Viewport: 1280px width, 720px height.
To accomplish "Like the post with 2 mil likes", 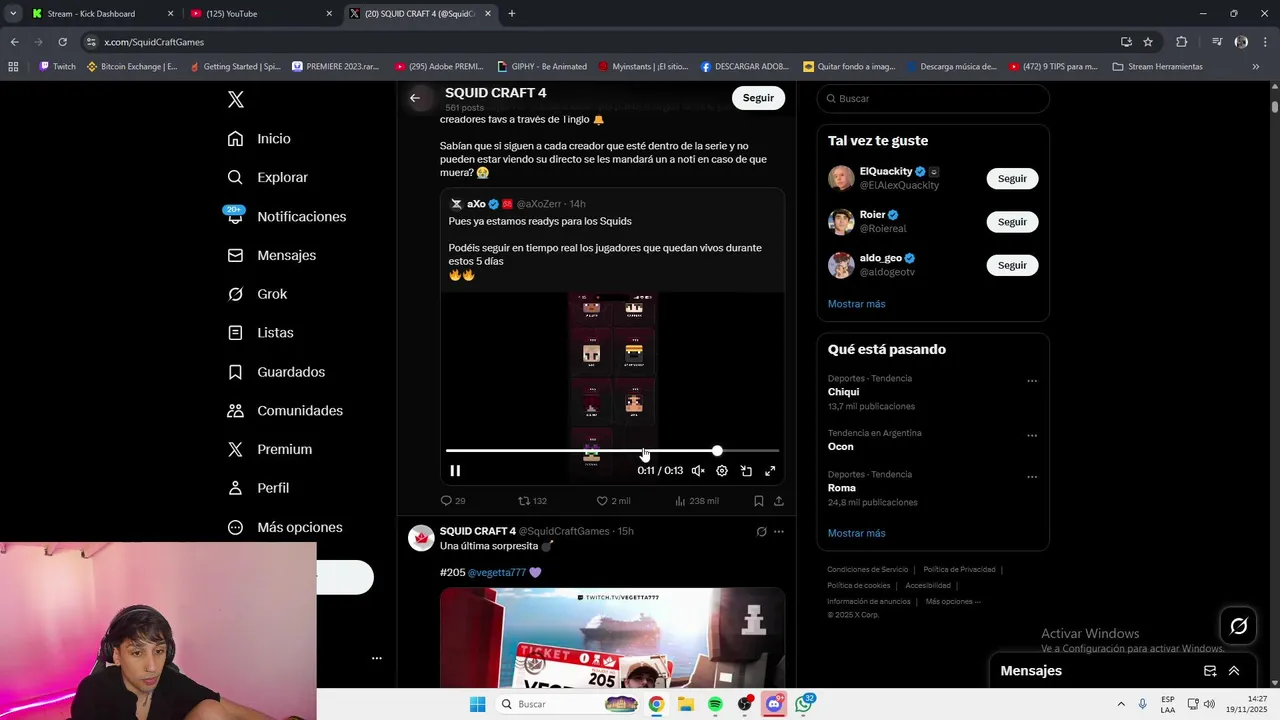I will (613, 501).
